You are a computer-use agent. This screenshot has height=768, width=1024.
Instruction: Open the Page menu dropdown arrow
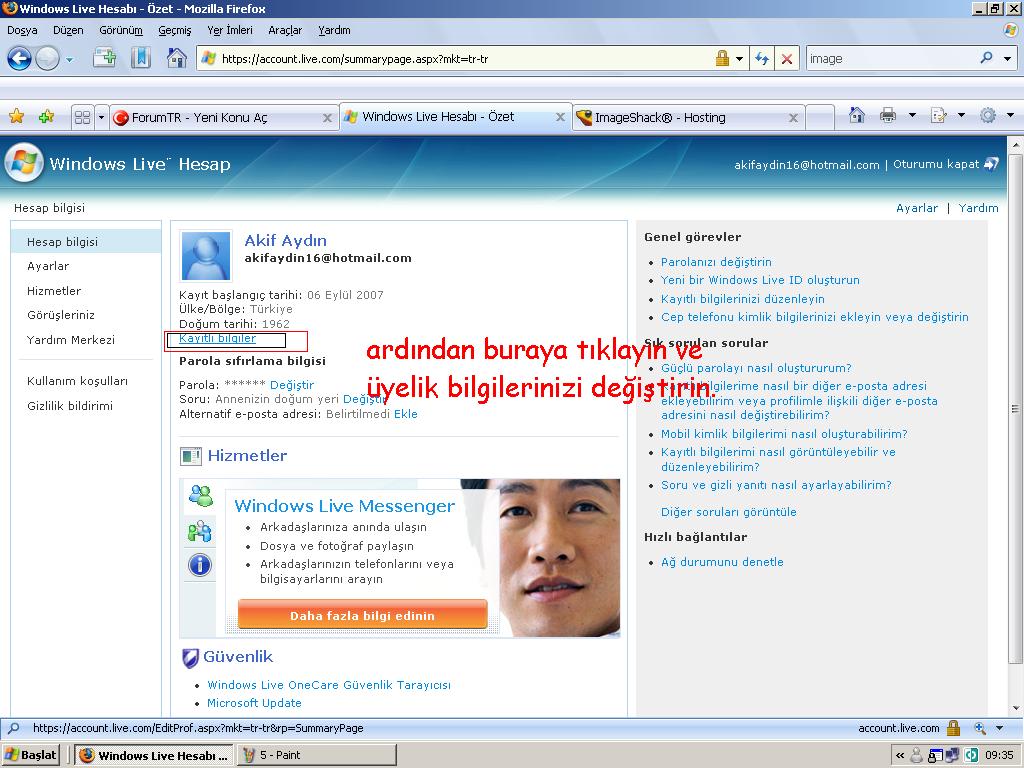(x=961, y=116)
